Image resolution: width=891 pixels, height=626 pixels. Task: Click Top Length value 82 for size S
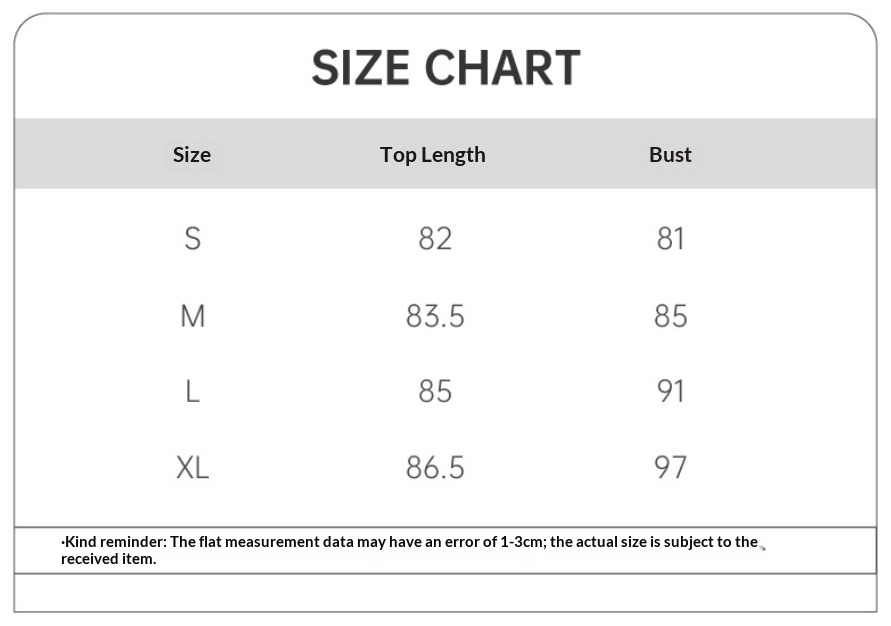[x=435, y=238]
